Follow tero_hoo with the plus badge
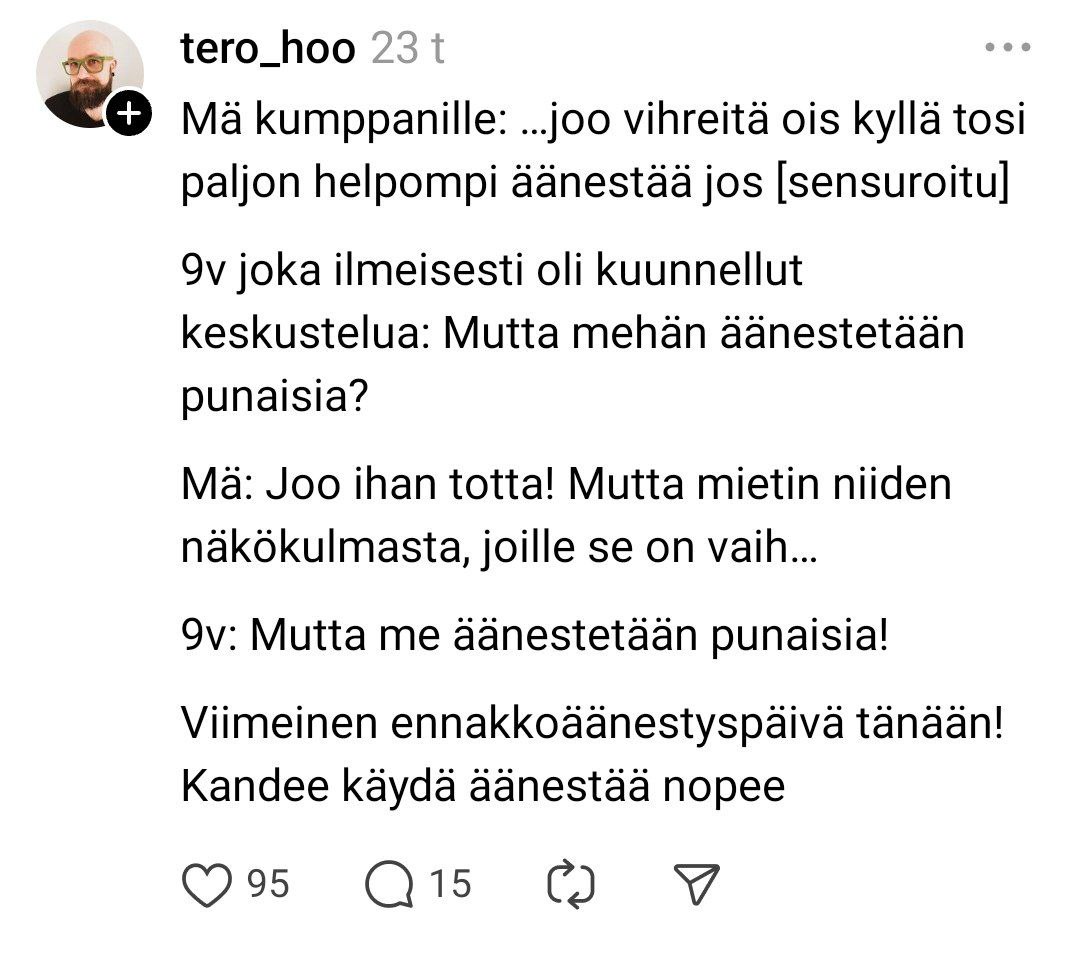This screenshot has width=1080, height=953. click(130, 116)
